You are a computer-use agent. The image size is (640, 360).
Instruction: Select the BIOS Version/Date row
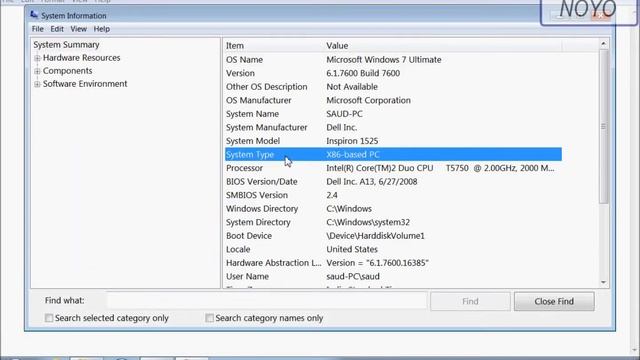[393, 181]
